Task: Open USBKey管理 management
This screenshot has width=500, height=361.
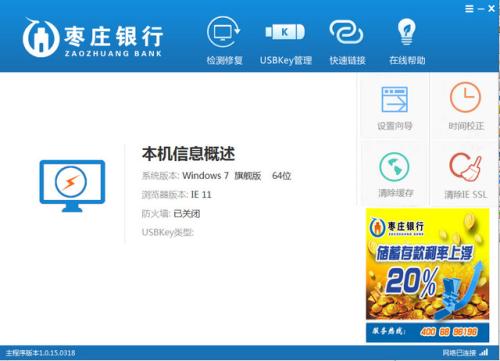Action: [x=286, y=43]
